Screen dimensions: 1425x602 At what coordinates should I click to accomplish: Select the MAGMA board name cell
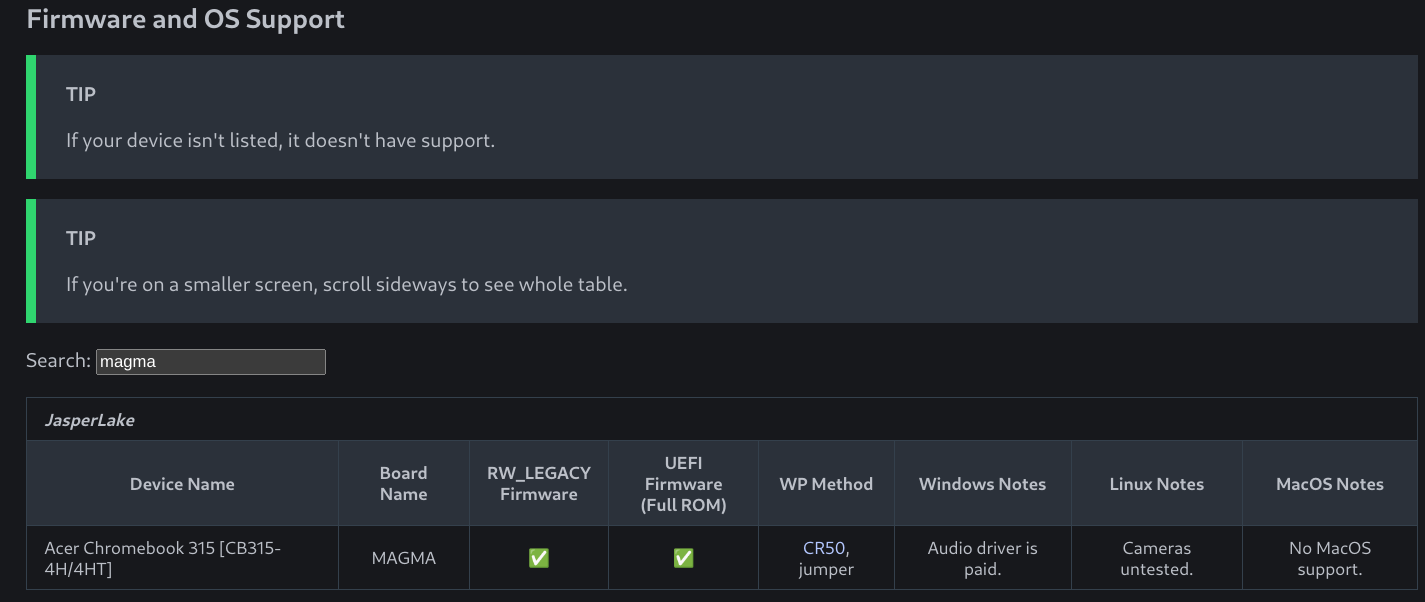point(404,558)
